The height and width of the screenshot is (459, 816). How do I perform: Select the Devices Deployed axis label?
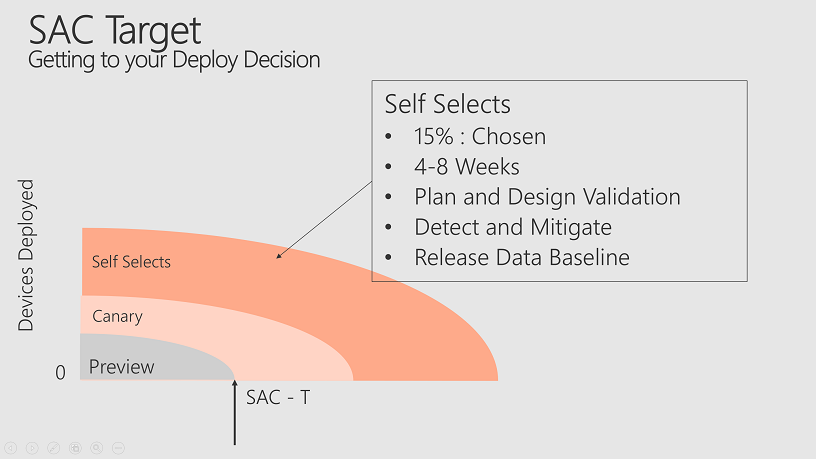[x=26, y=255]
